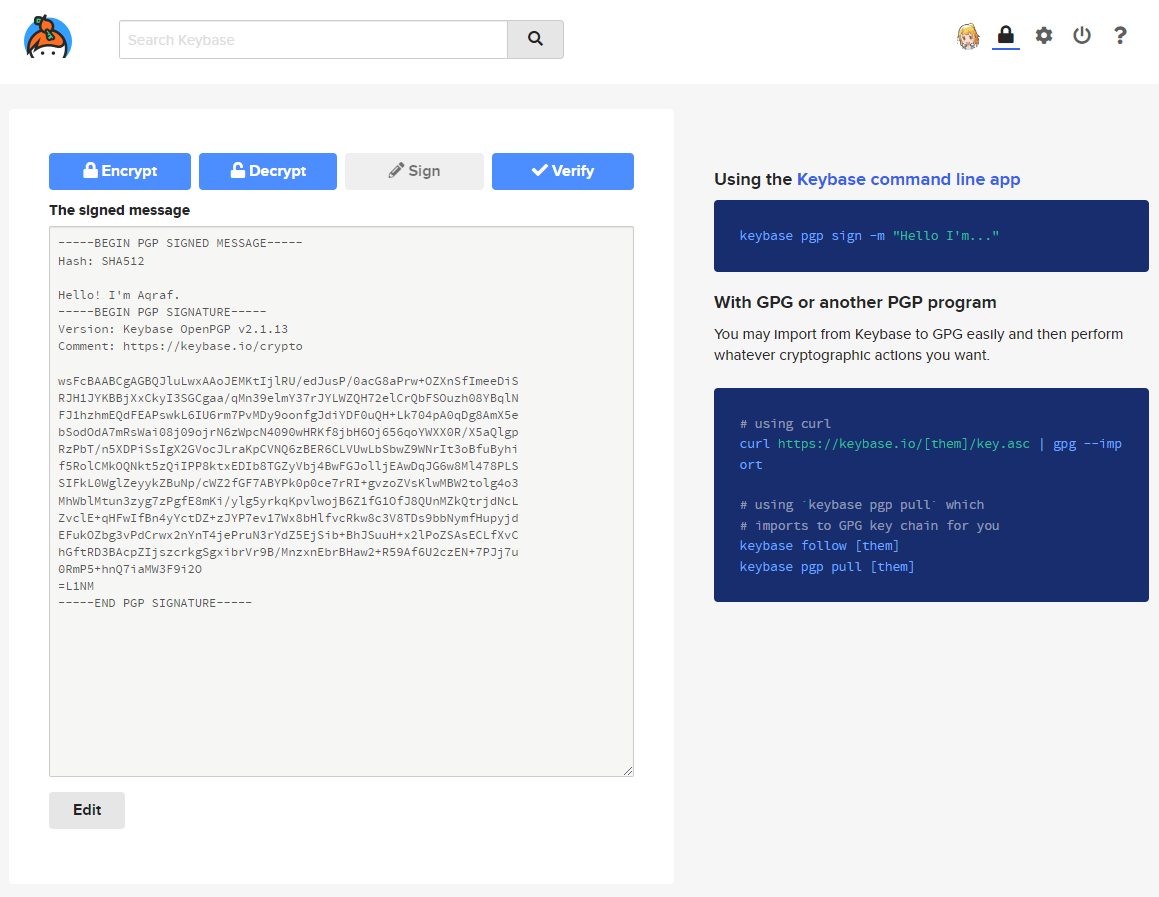Click the power logout icon
The width and height of the screenshot is (1159, 897).
point(1082,36)
